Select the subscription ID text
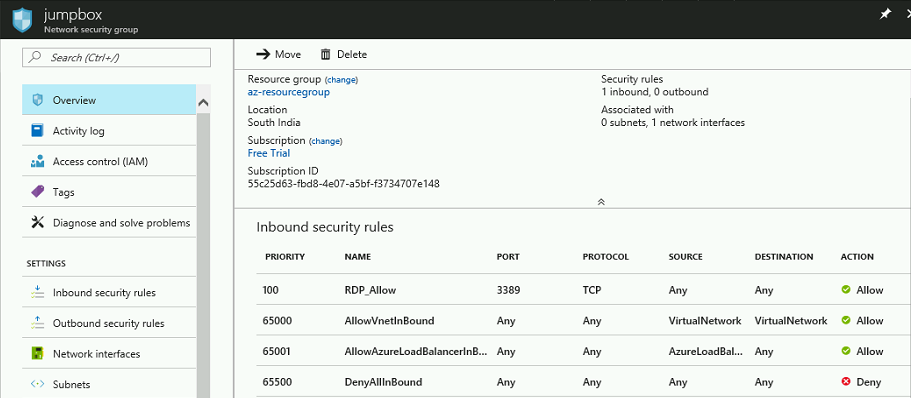911x398 pixels. click(x=343, y=184)
